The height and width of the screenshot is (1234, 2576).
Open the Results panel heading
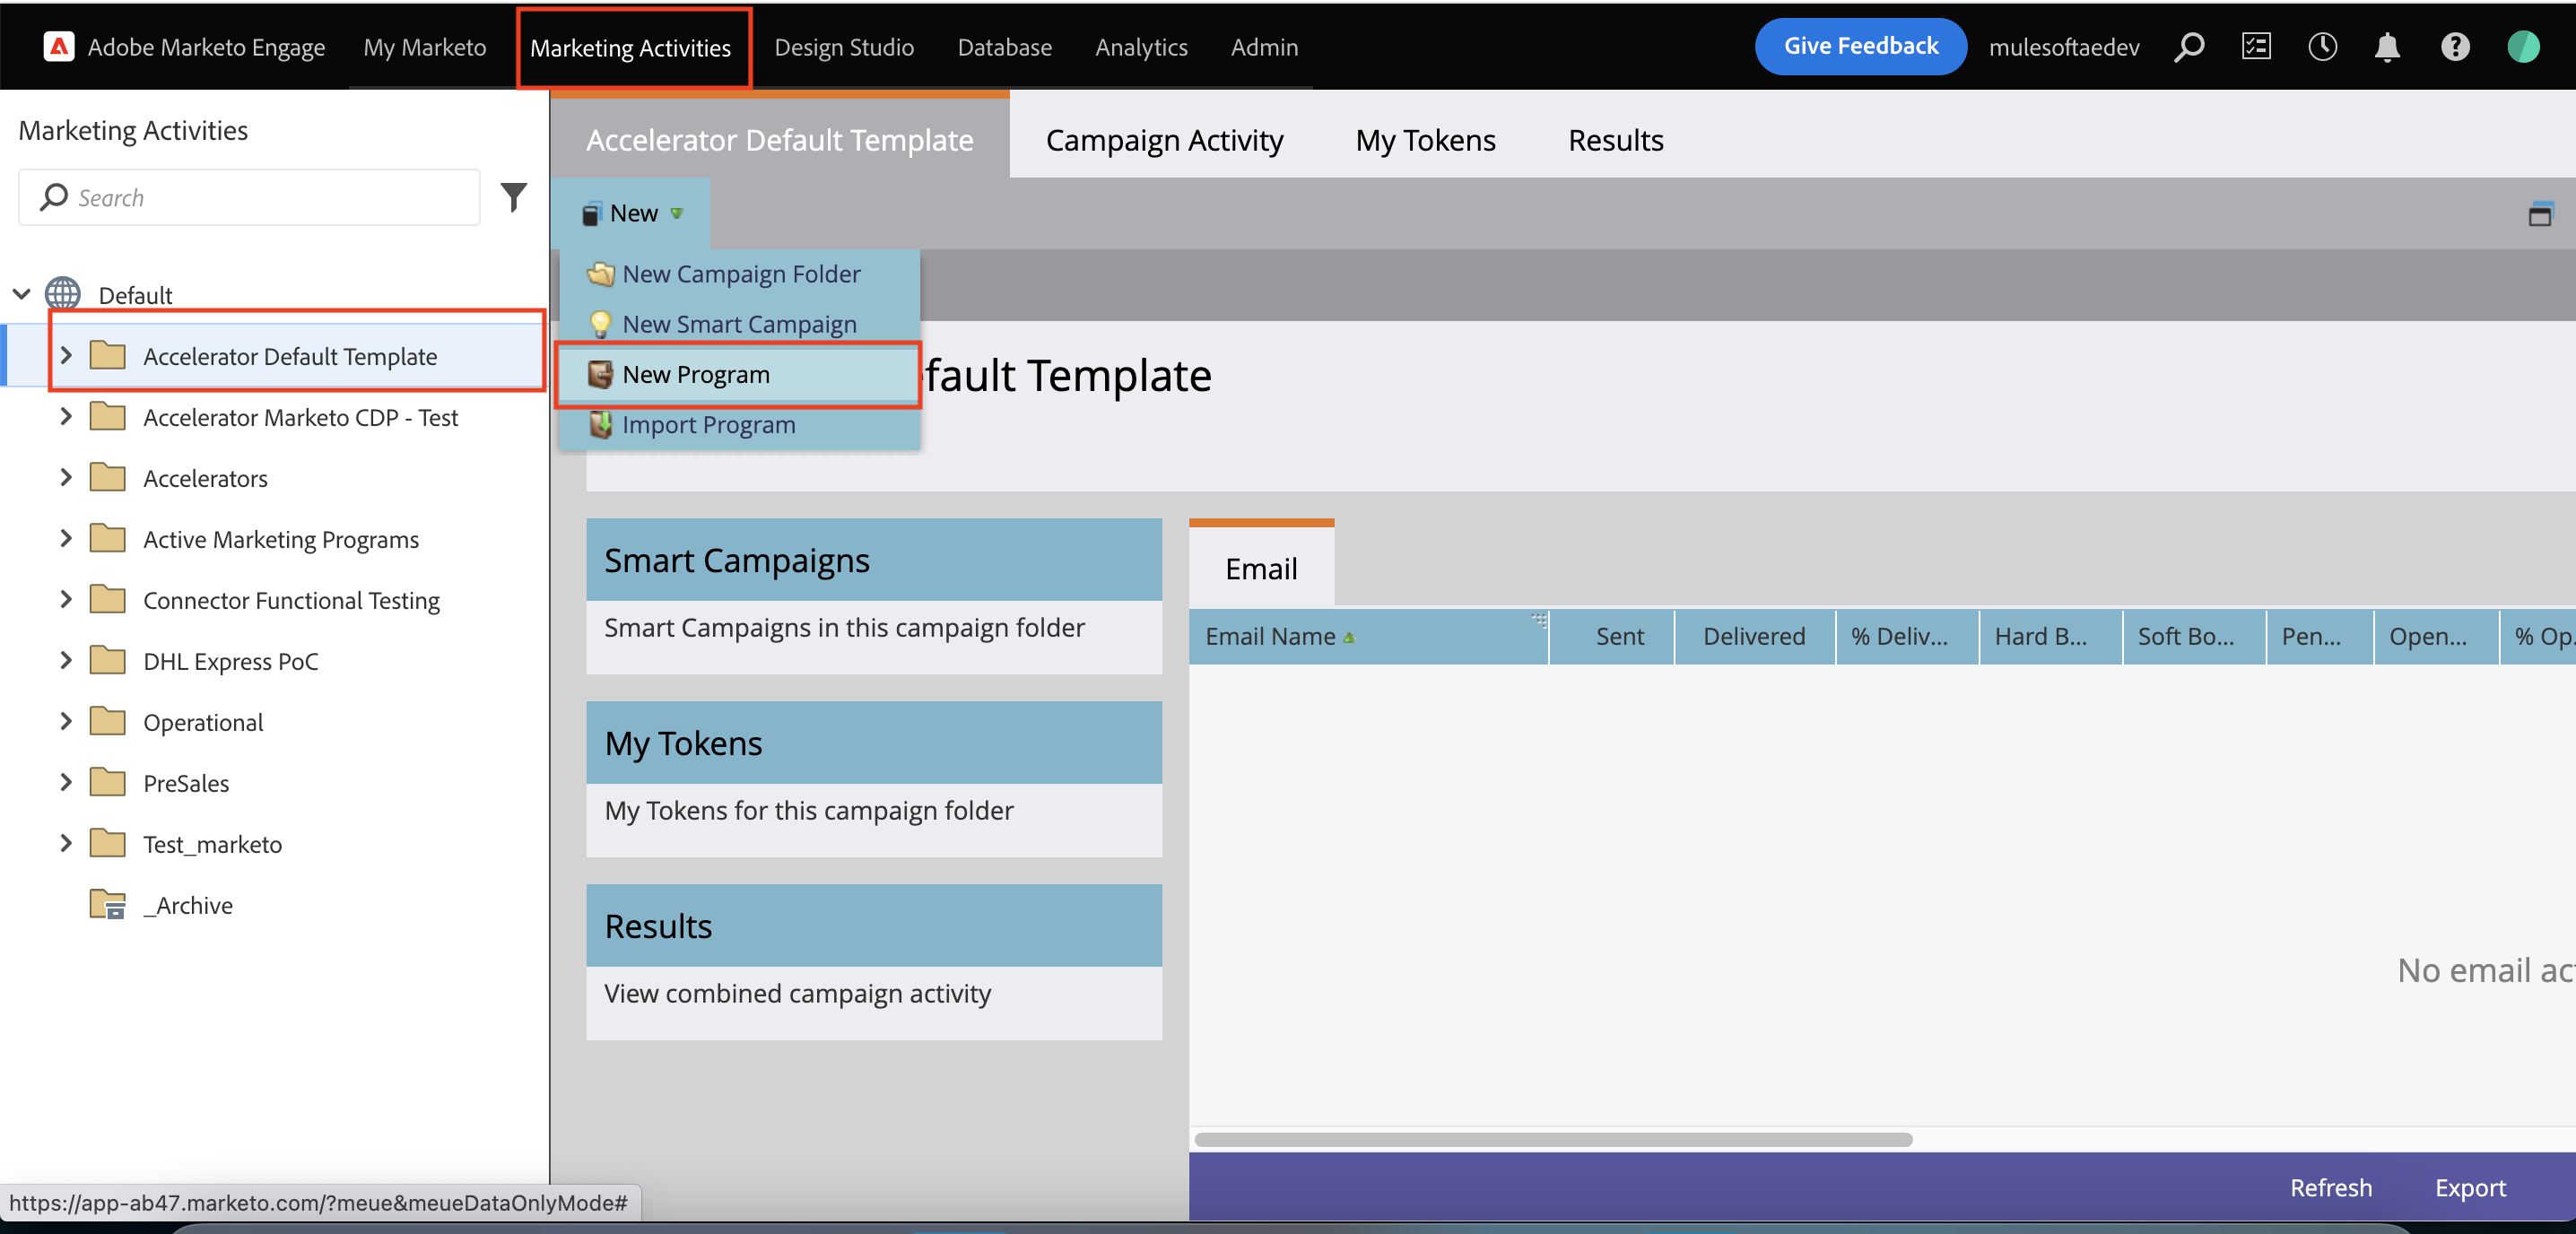(x=873, y=926)
